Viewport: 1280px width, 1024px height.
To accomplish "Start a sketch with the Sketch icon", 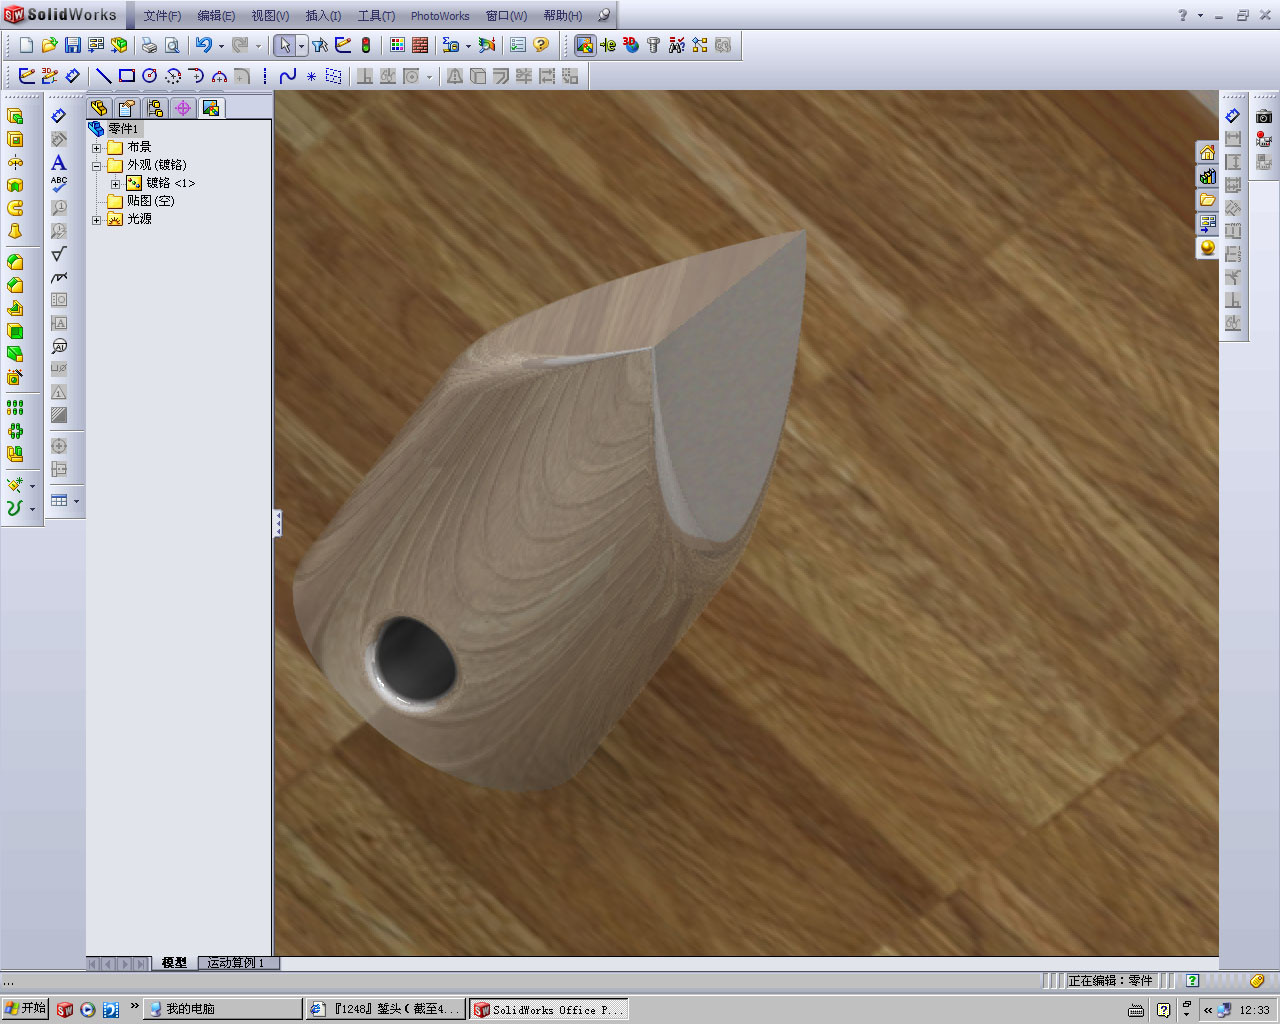I will pos(27,76).
